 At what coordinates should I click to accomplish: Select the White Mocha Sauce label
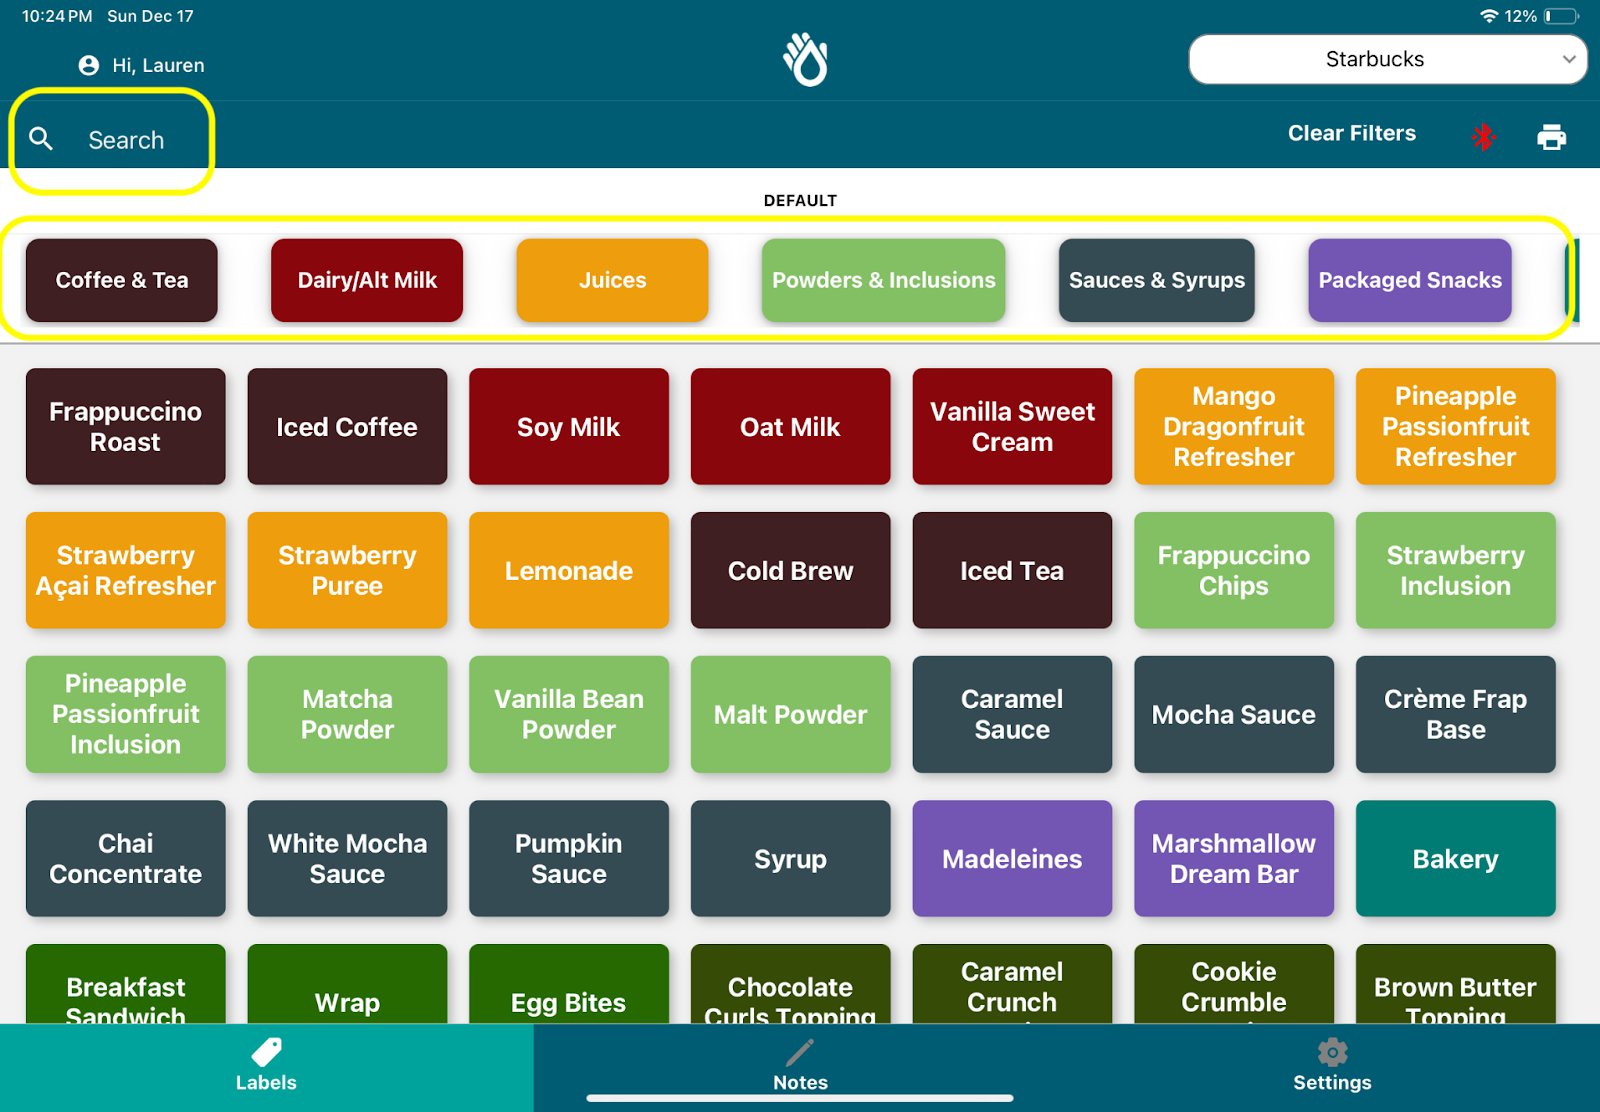pos(347,859)
